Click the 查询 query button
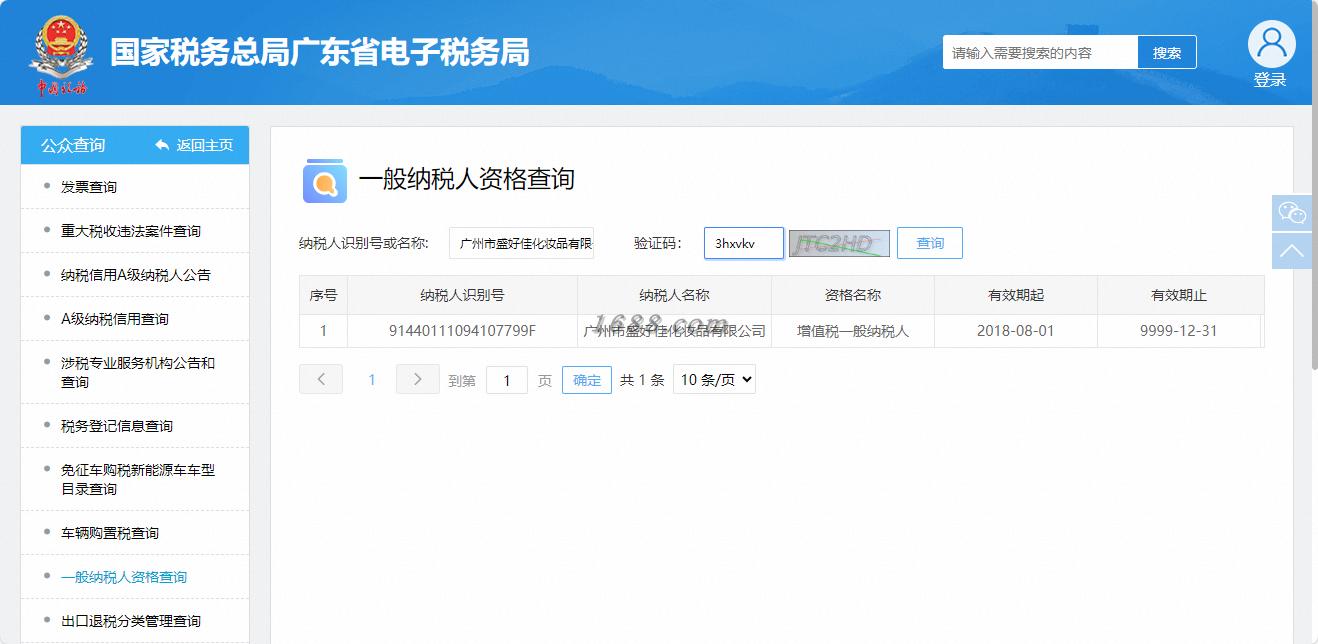The height and width of the screenshot is (644, 1318). (930, 243)
